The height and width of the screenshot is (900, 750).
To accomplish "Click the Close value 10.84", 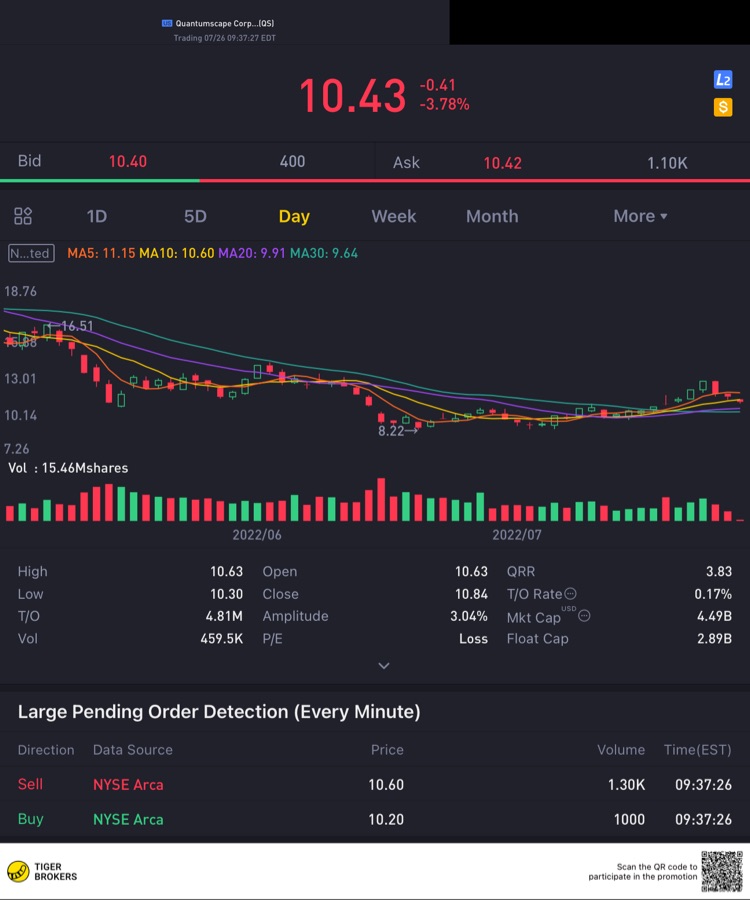I will pyautogui.click(x=471, y=594).
